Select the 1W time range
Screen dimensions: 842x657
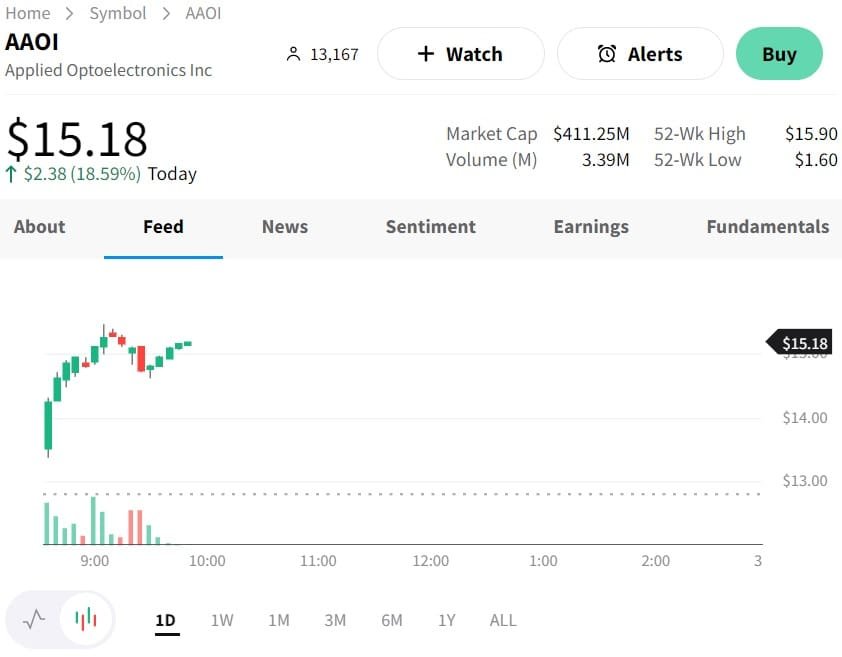[x=222, y=620]
